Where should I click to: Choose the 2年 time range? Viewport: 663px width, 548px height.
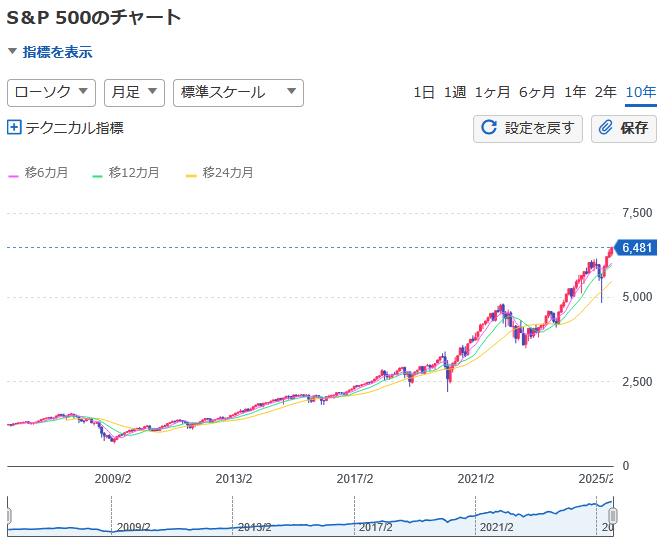[606, 92]
